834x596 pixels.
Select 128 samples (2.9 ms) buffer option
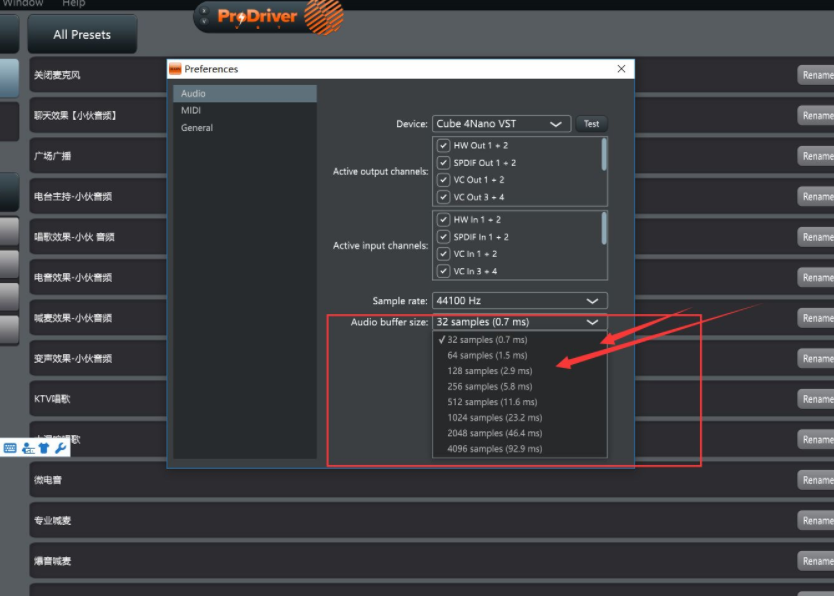pos(520,371)
